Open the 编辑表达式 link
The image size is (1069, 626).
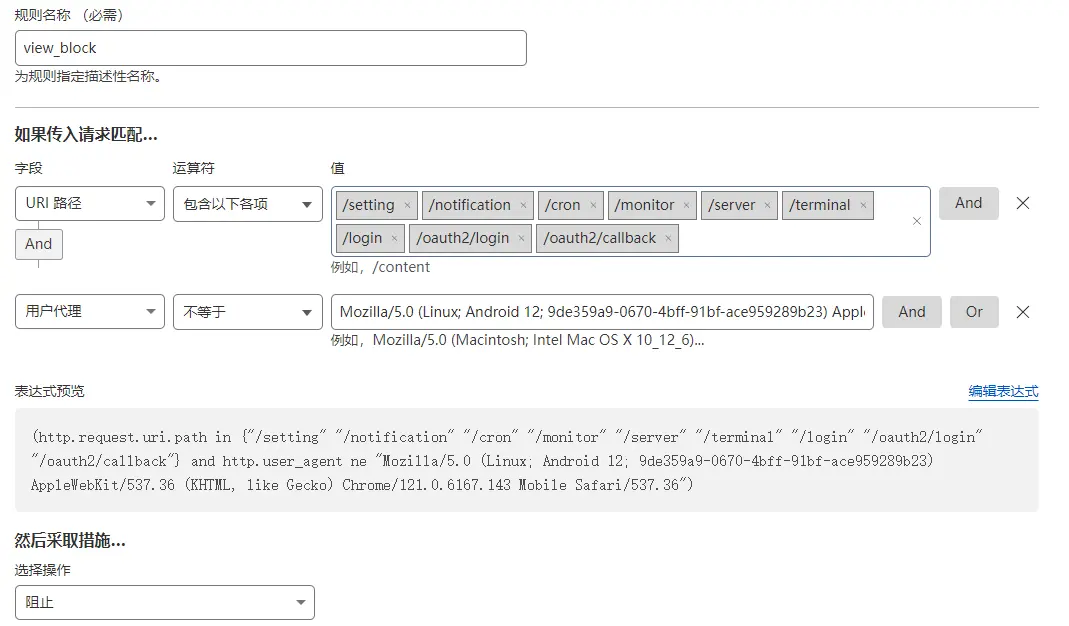click(x=1004, y=391)
